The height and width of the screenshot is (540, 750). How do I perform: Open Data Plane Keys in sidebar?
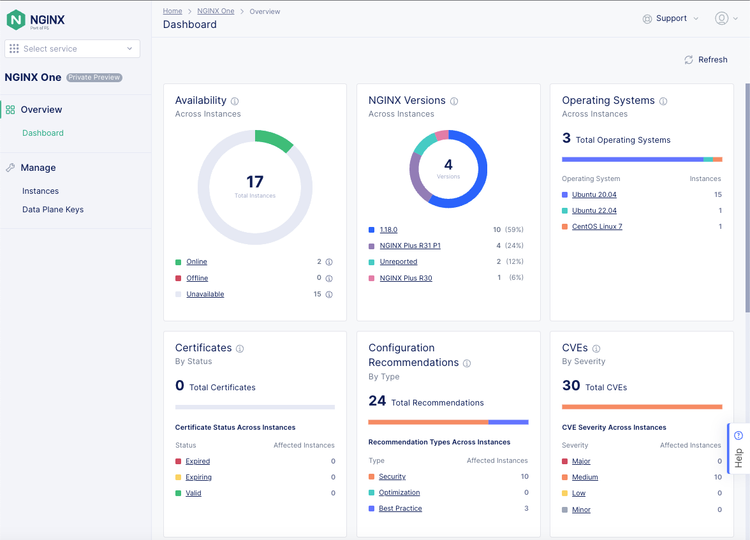[x=53, y=210]
